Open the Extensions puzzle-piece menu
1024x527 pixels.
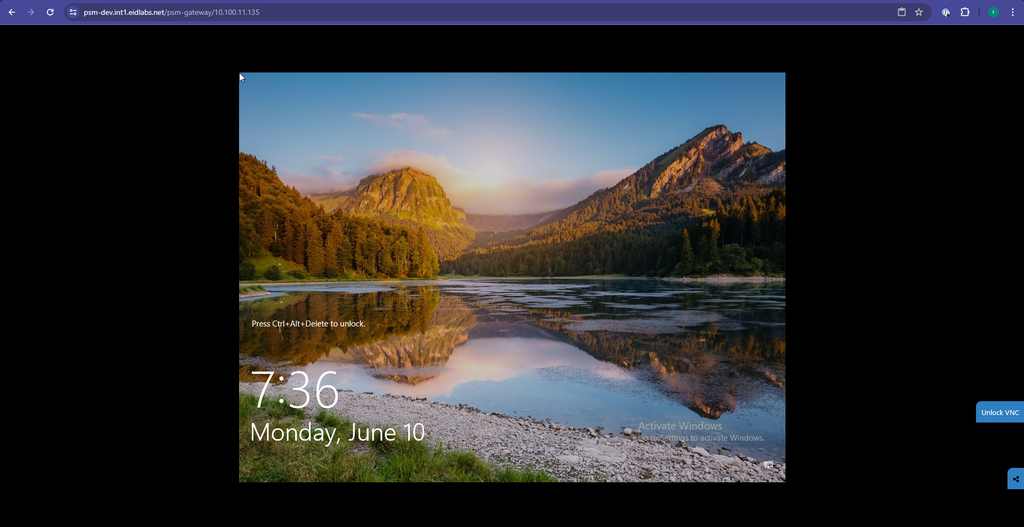[x=965, y=12]
